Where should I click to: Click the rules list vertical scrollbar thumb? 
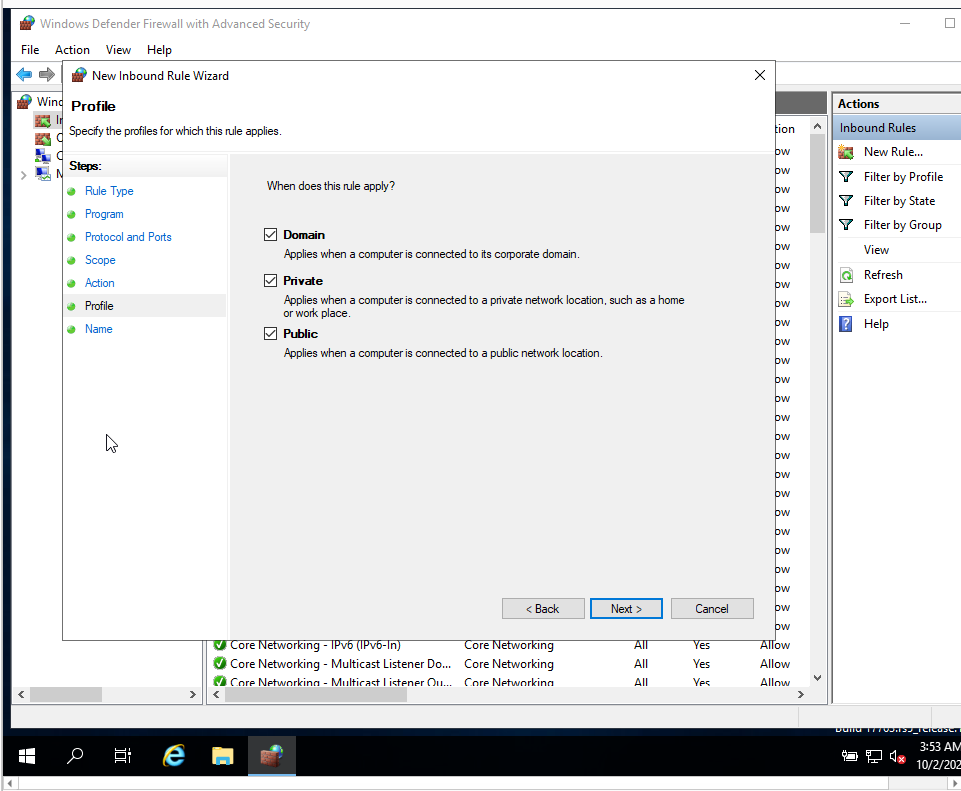[x=817, y=184]
